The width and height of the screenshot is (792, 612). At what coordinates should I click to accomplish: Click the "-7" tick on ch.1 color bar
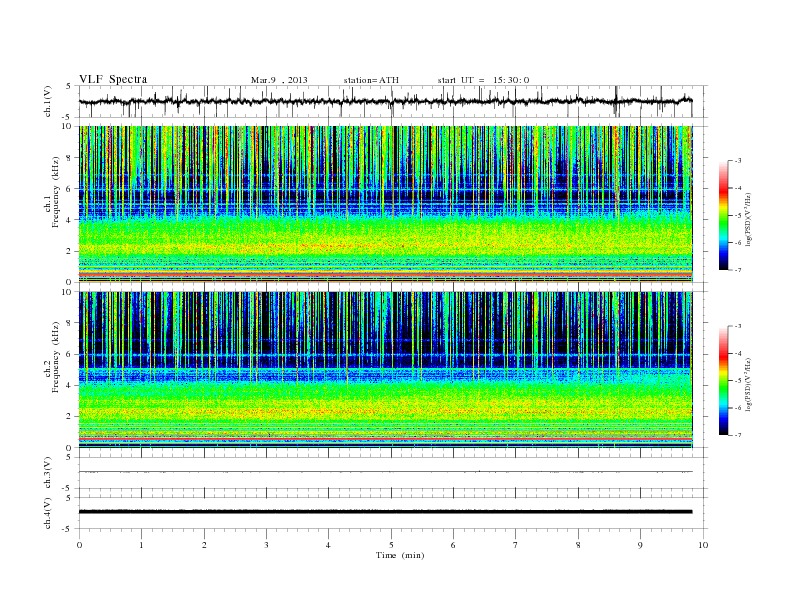coord(738,270)
